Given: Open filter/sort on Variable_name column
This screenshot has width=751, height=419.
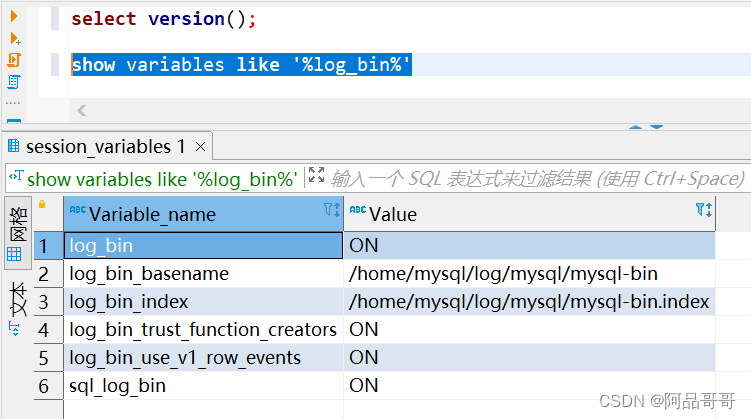Looking at the screenshot, I should click(x=332, y=210).
